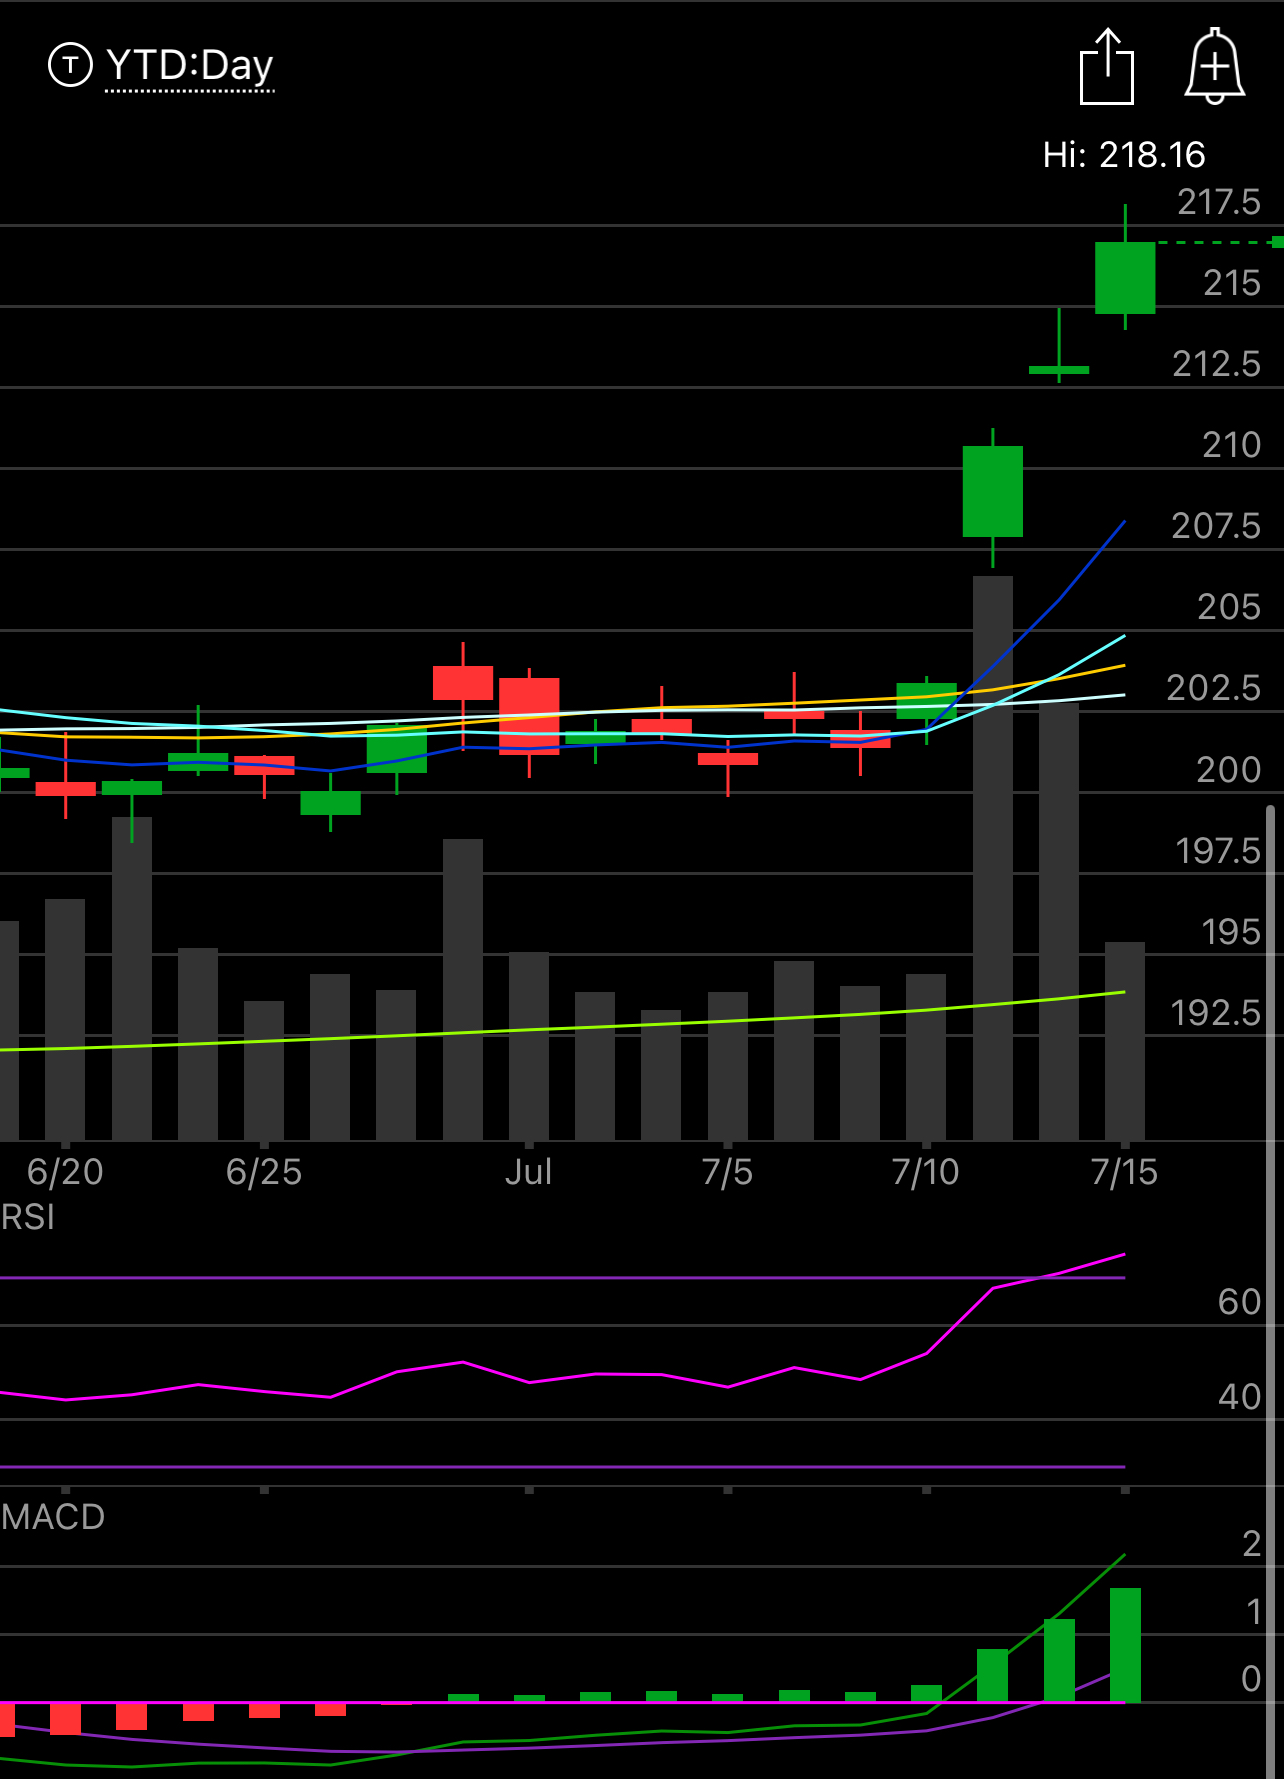Tap the RSI indicator label
1284x1779 pixels.
(x=28, y=1217)
